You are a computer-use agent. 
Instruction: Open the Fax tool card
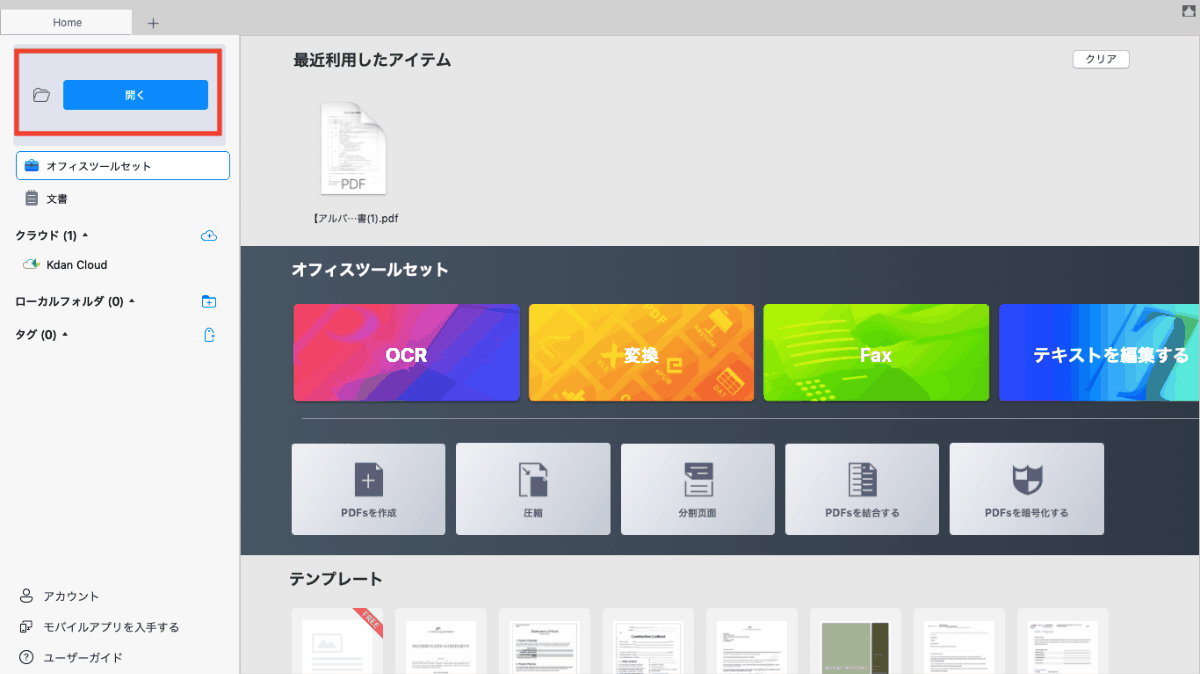pos(876,353)
